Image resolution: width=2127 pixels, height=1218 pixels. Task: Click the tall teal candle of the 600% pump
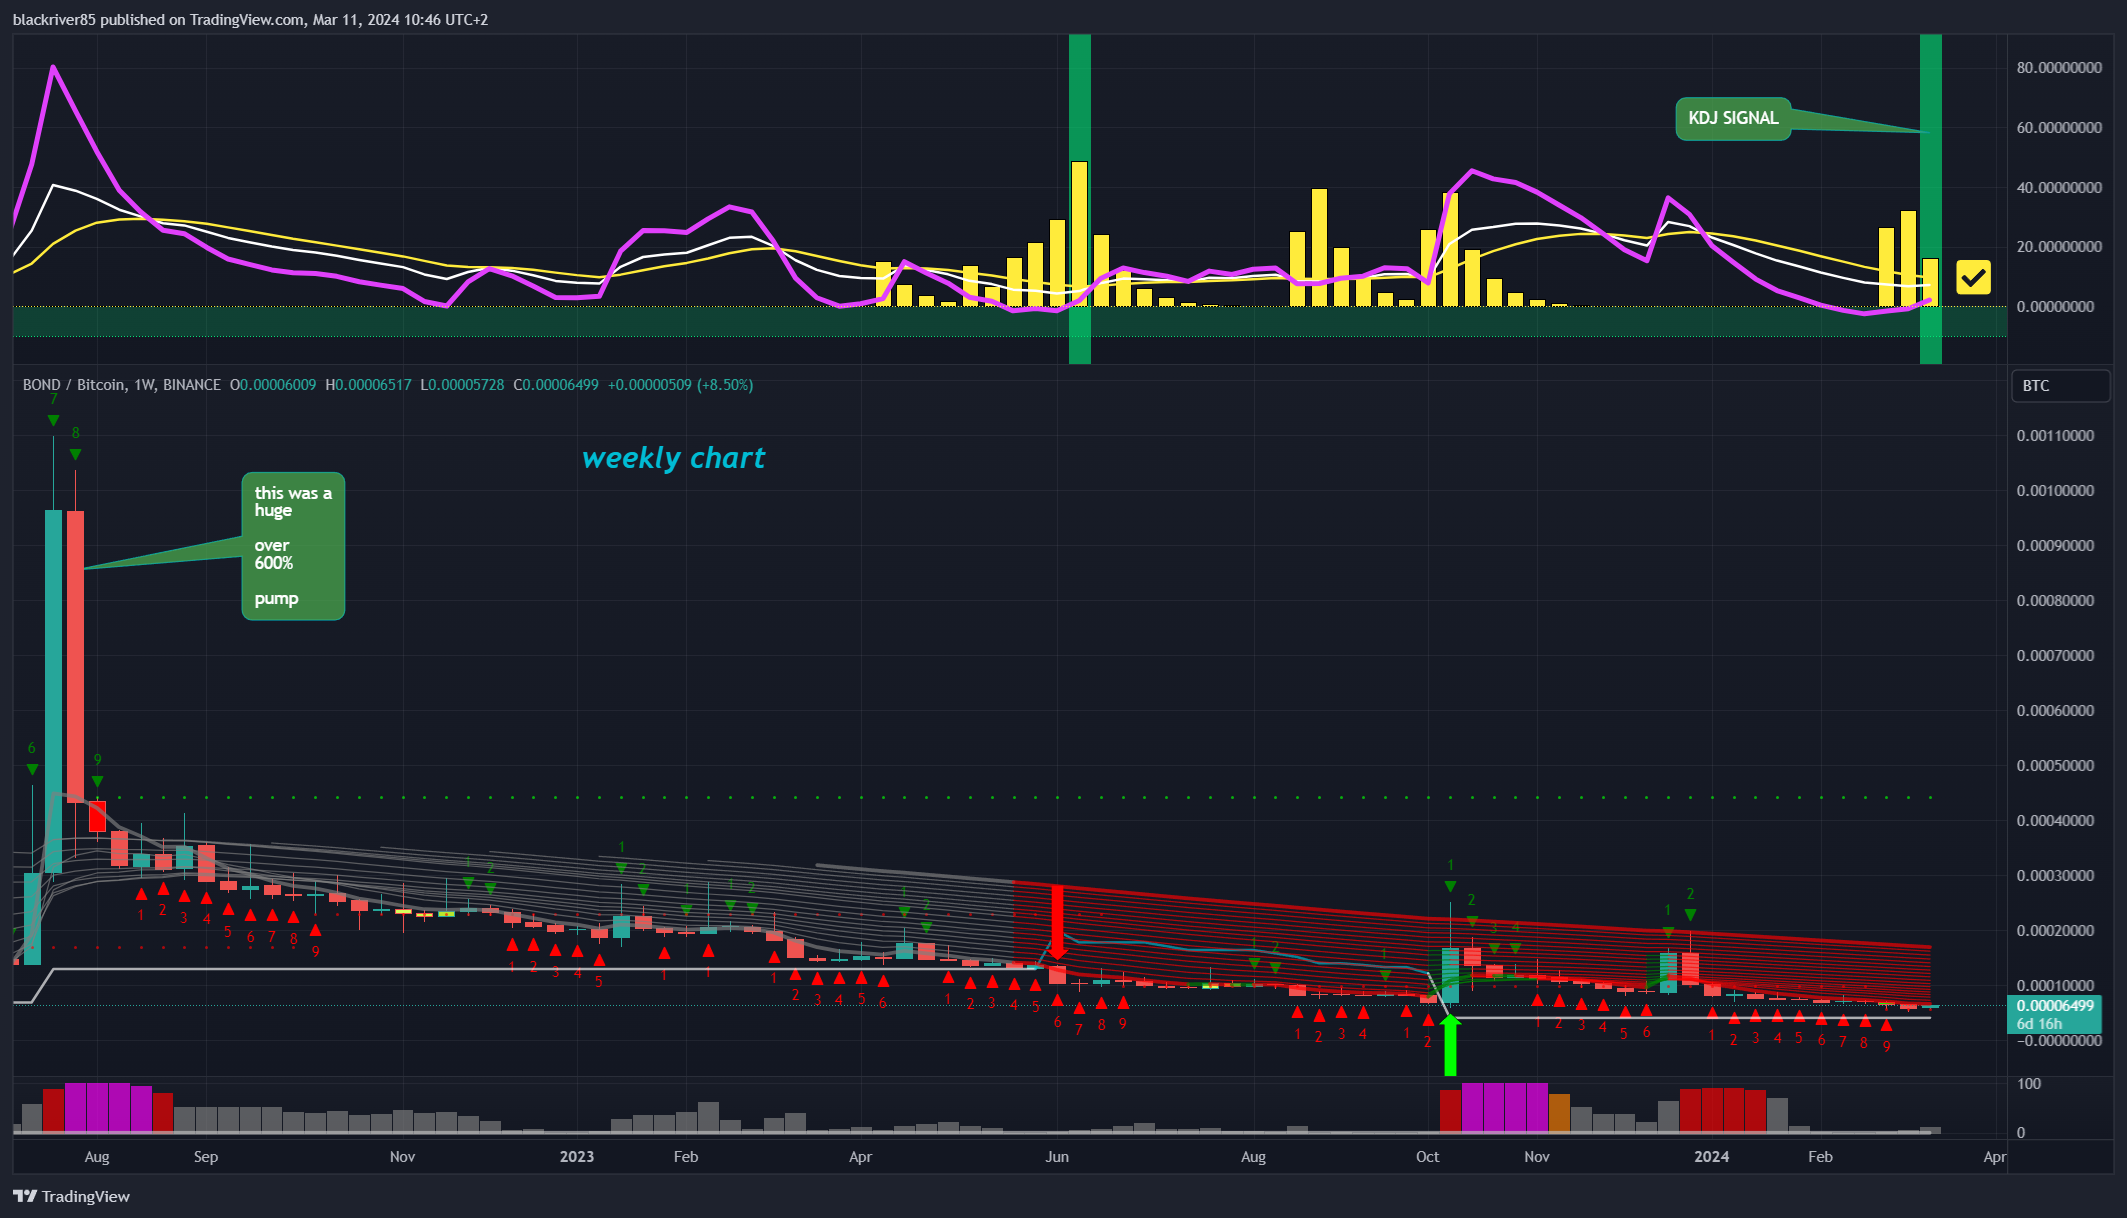point(54,690)
